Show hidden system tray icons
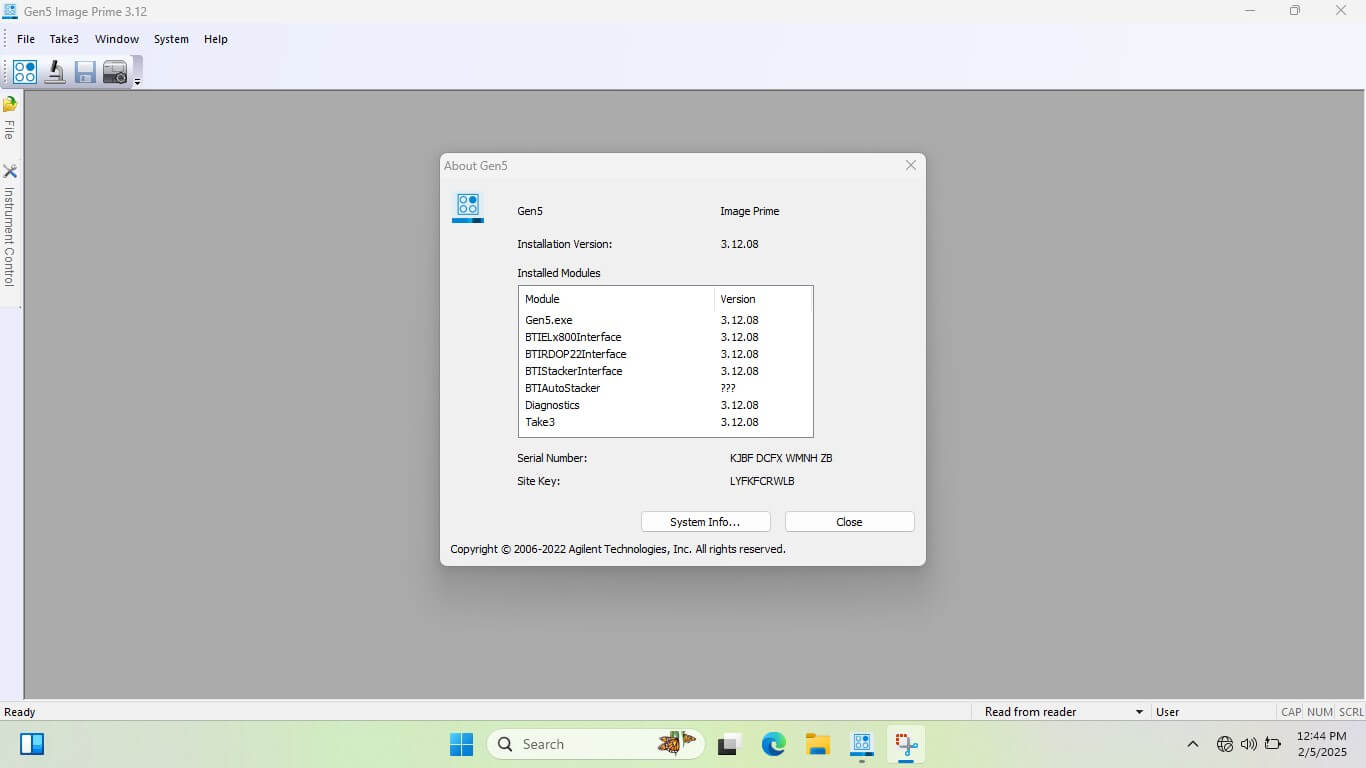The height and width of the screenshot is (768, 1366). pyautogui.click(x=1192, y=744)
